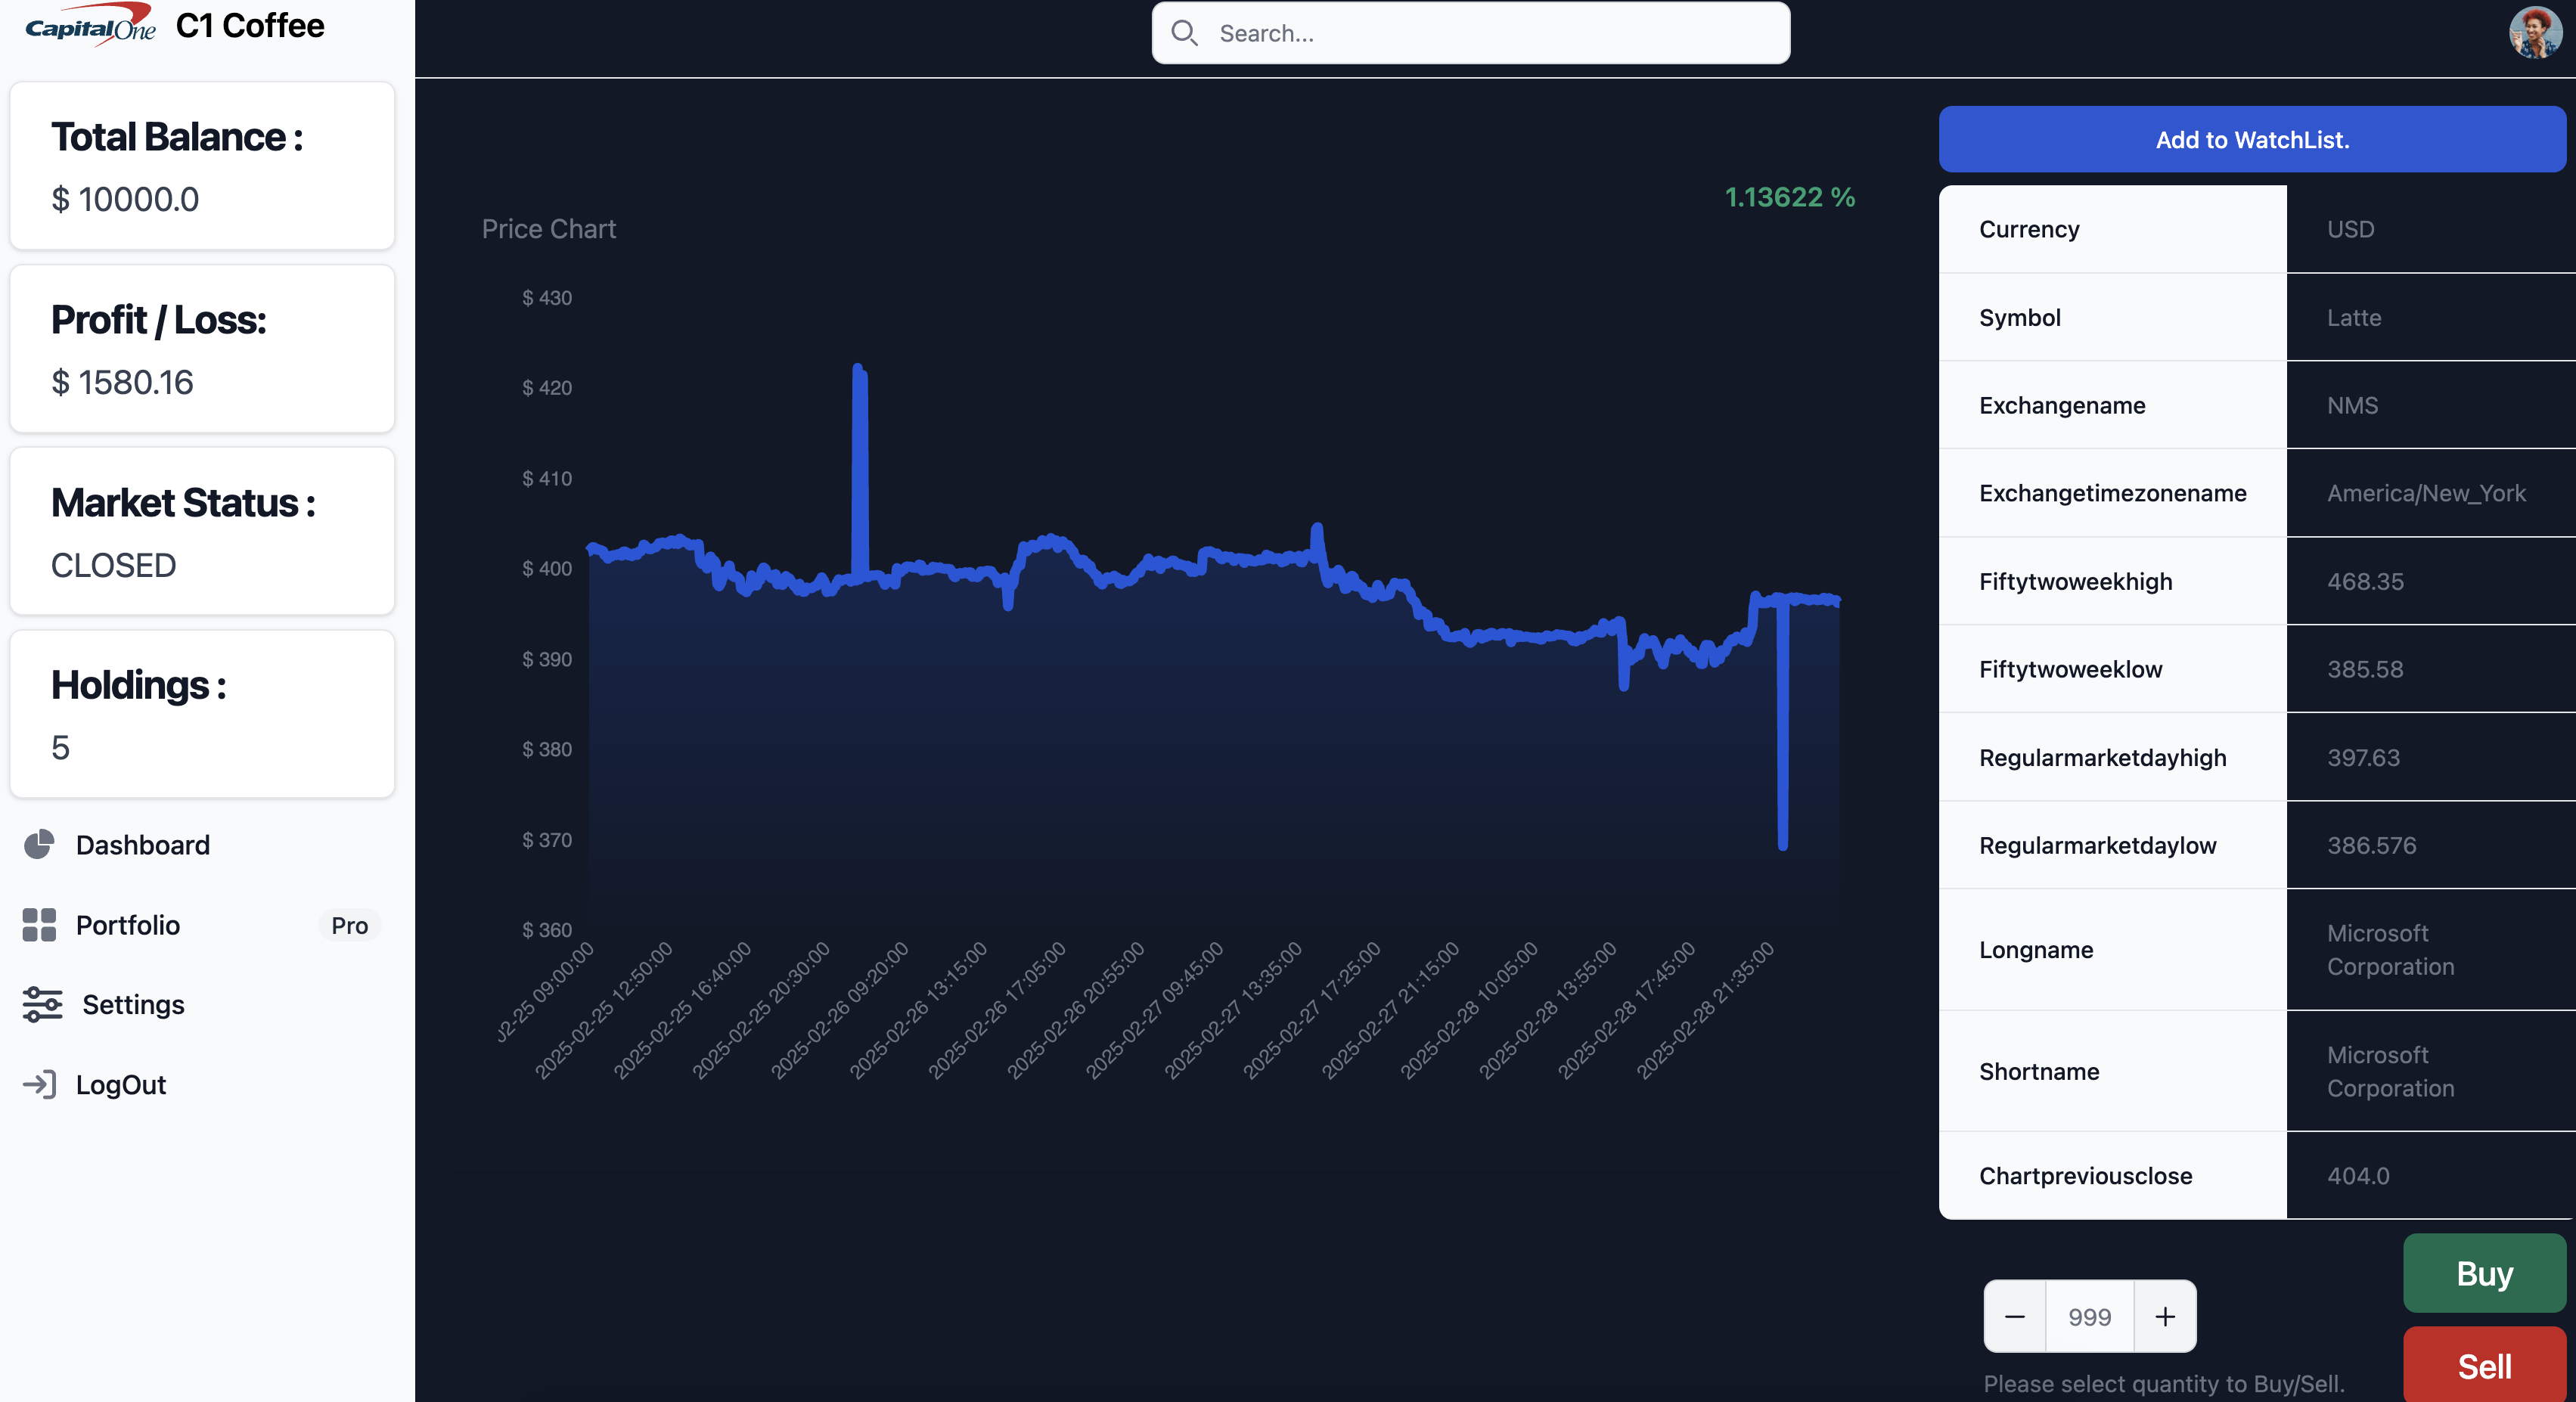This screenshot has height=1402, width=2576.
Task: Select the Total Balance card
Action: [202, 166]
